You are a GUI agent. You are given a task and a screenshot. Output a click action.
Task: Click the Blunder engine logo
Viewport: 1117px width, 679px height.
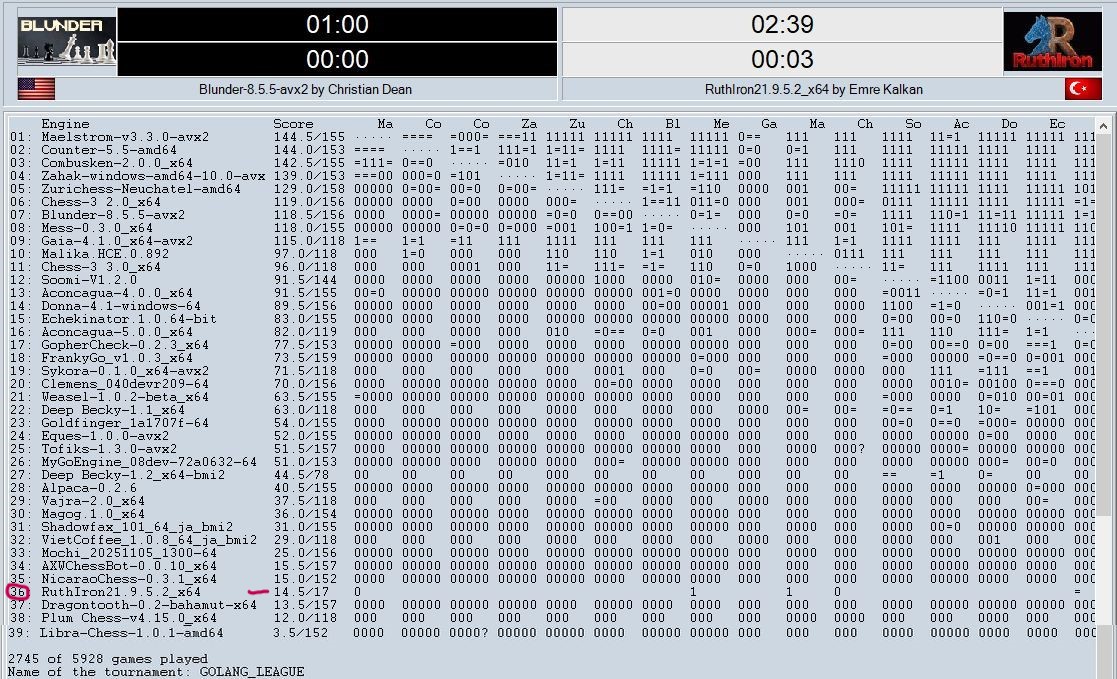point(67,41)
